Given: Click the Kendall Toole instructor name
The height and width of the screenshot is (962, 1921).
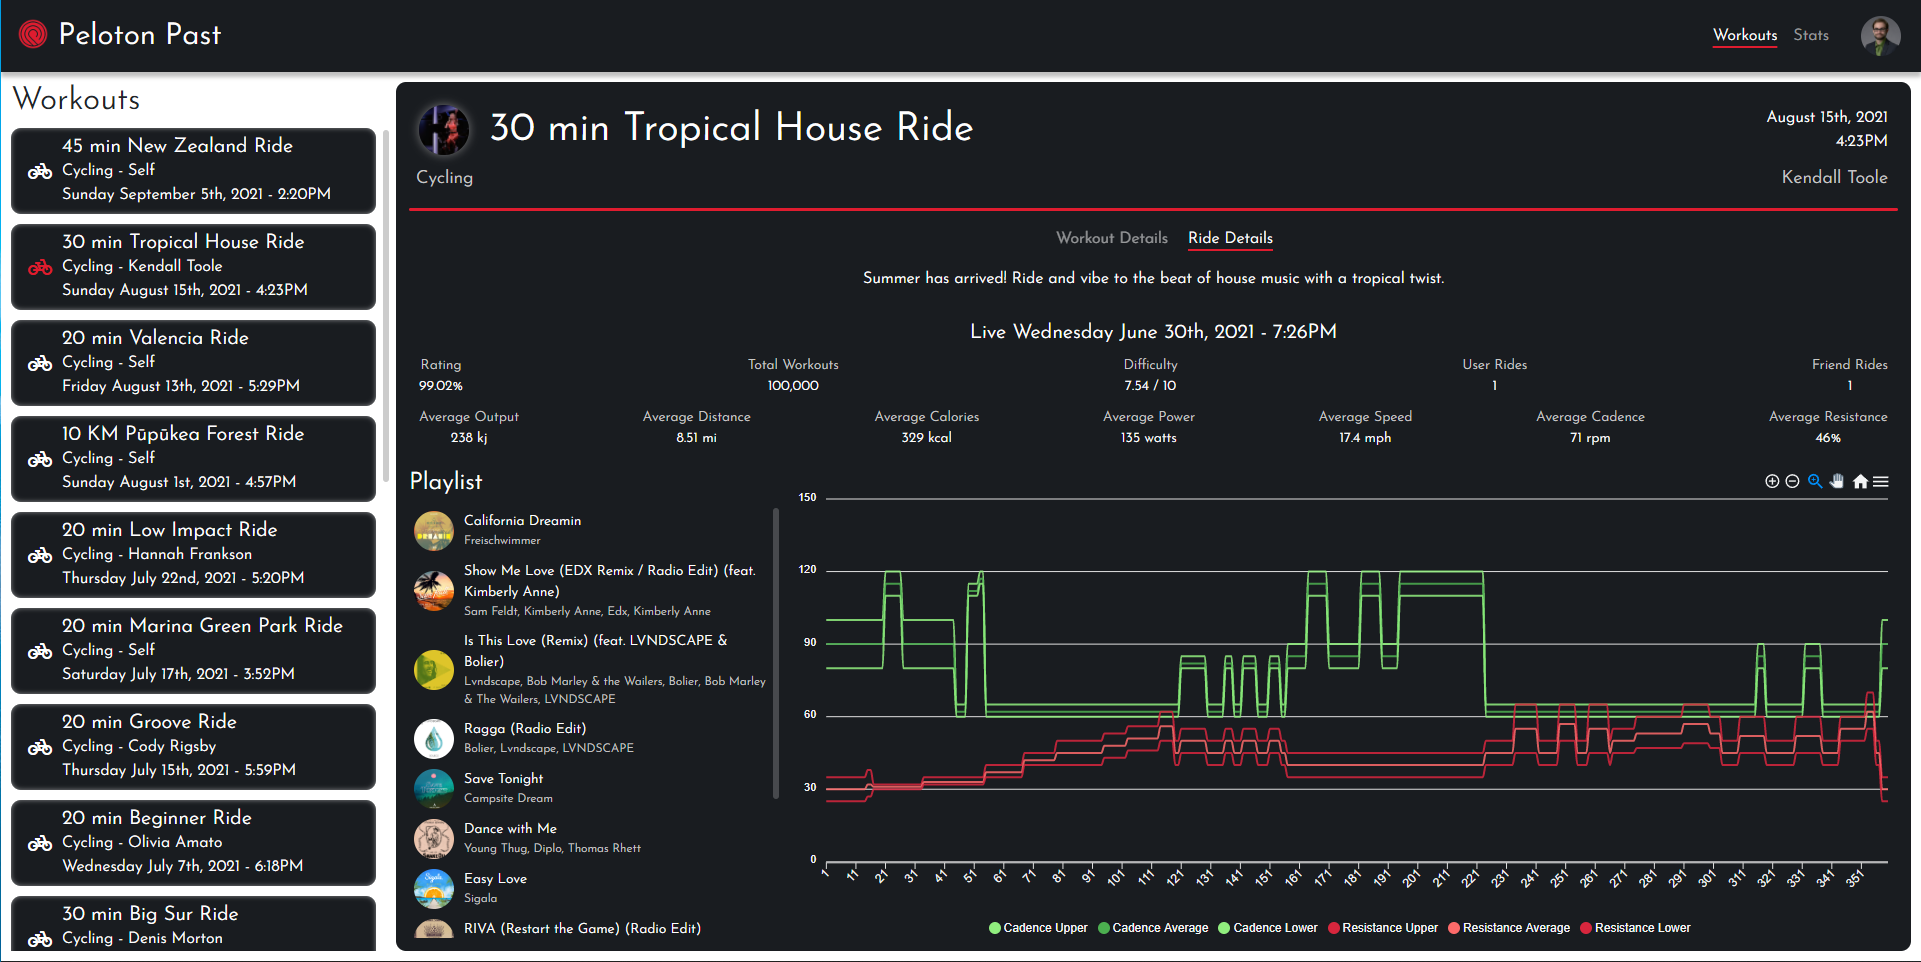Looking at the screenshot, I should pos(1834,177).
